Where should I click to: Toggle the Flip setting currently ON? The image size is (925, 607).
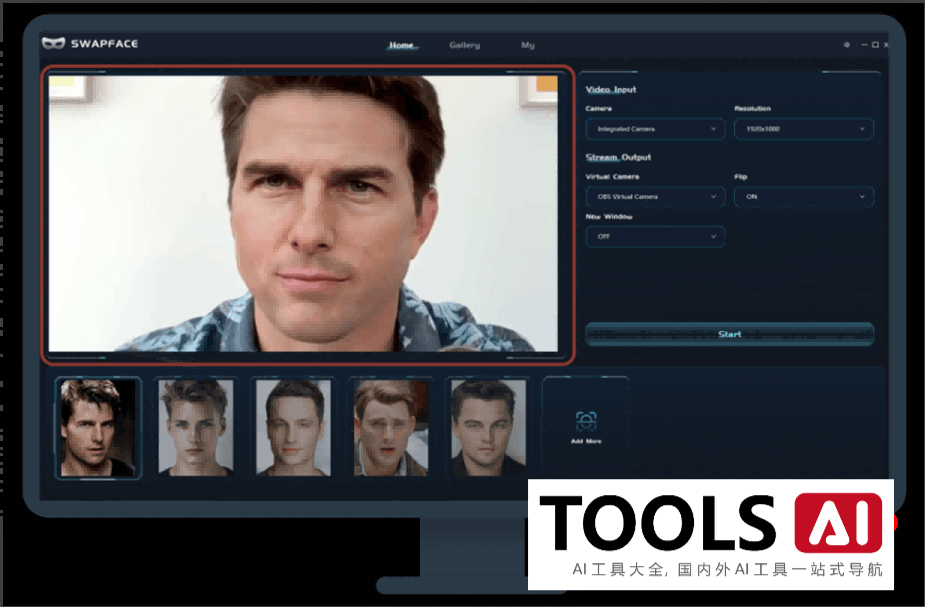[x=803, y=197]
